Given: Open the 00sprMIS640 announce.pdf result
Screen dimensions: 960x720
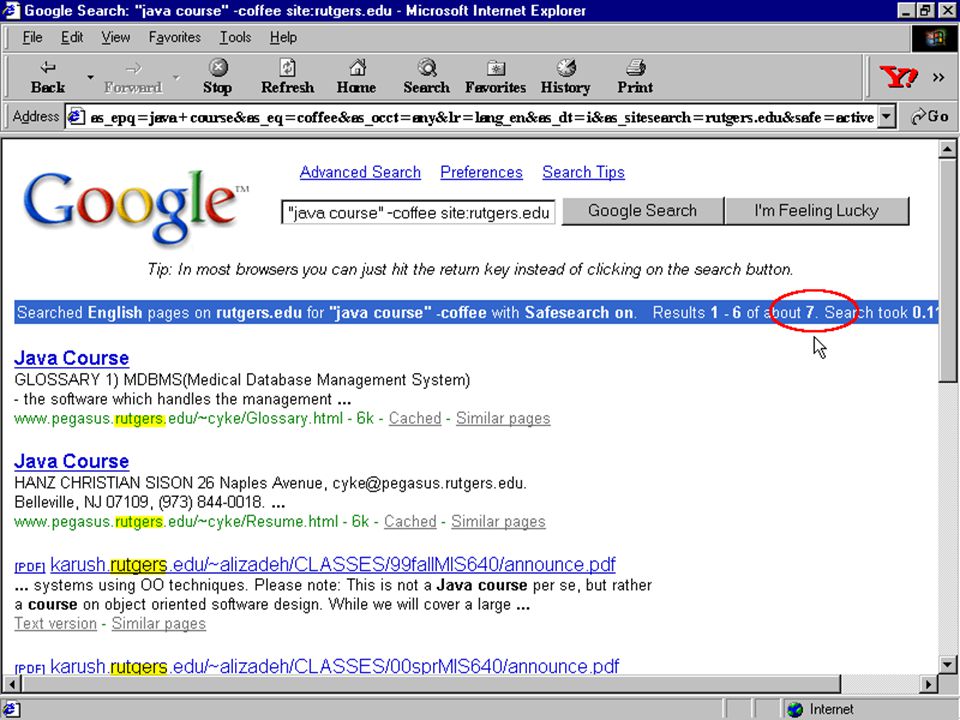Looking at the screenshot, I should [x=334, y=666].
